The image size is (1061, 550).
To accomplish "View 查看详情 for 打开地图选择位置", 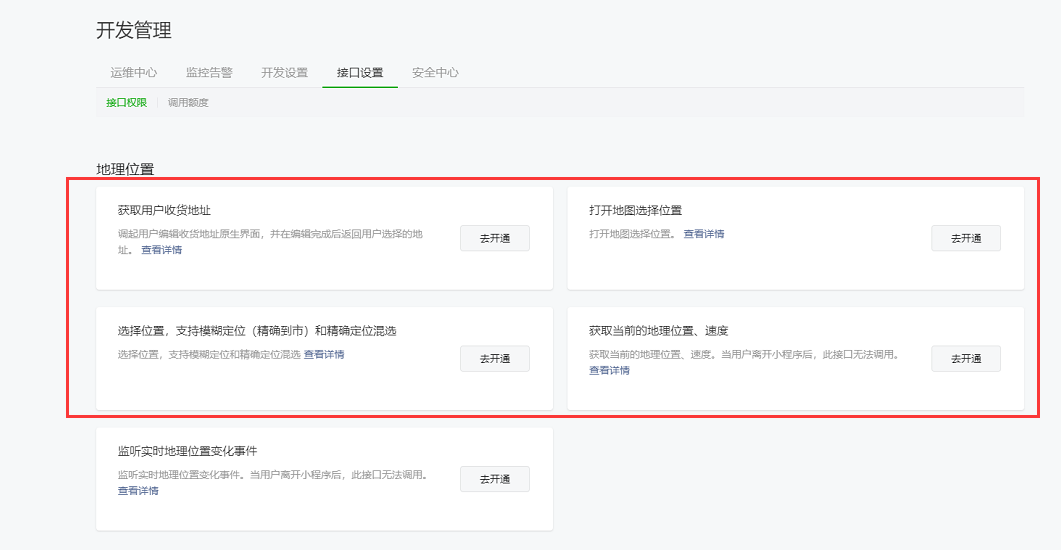I will pyautogui.click(x=704, y=234).
